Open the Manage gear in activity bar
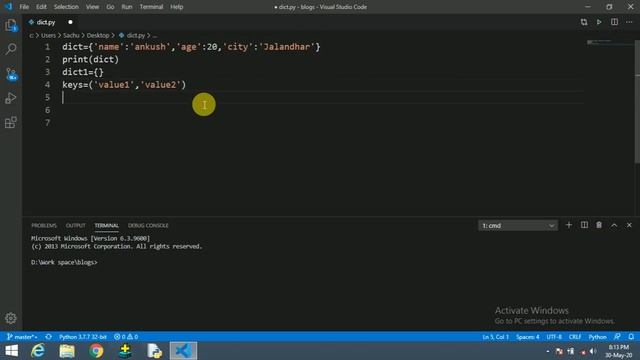Viewport: 640px width, 360px height. (x=11, y=318)
